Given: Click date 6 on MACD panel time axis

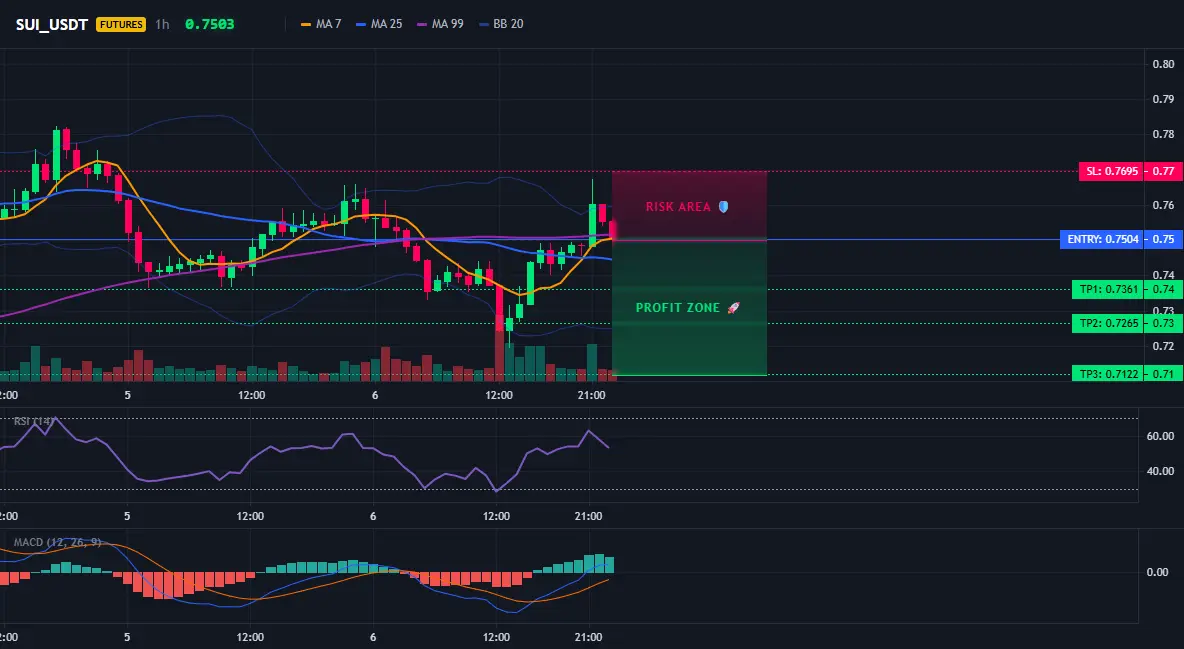Looking at the screenshot, I should pos(373,637).
